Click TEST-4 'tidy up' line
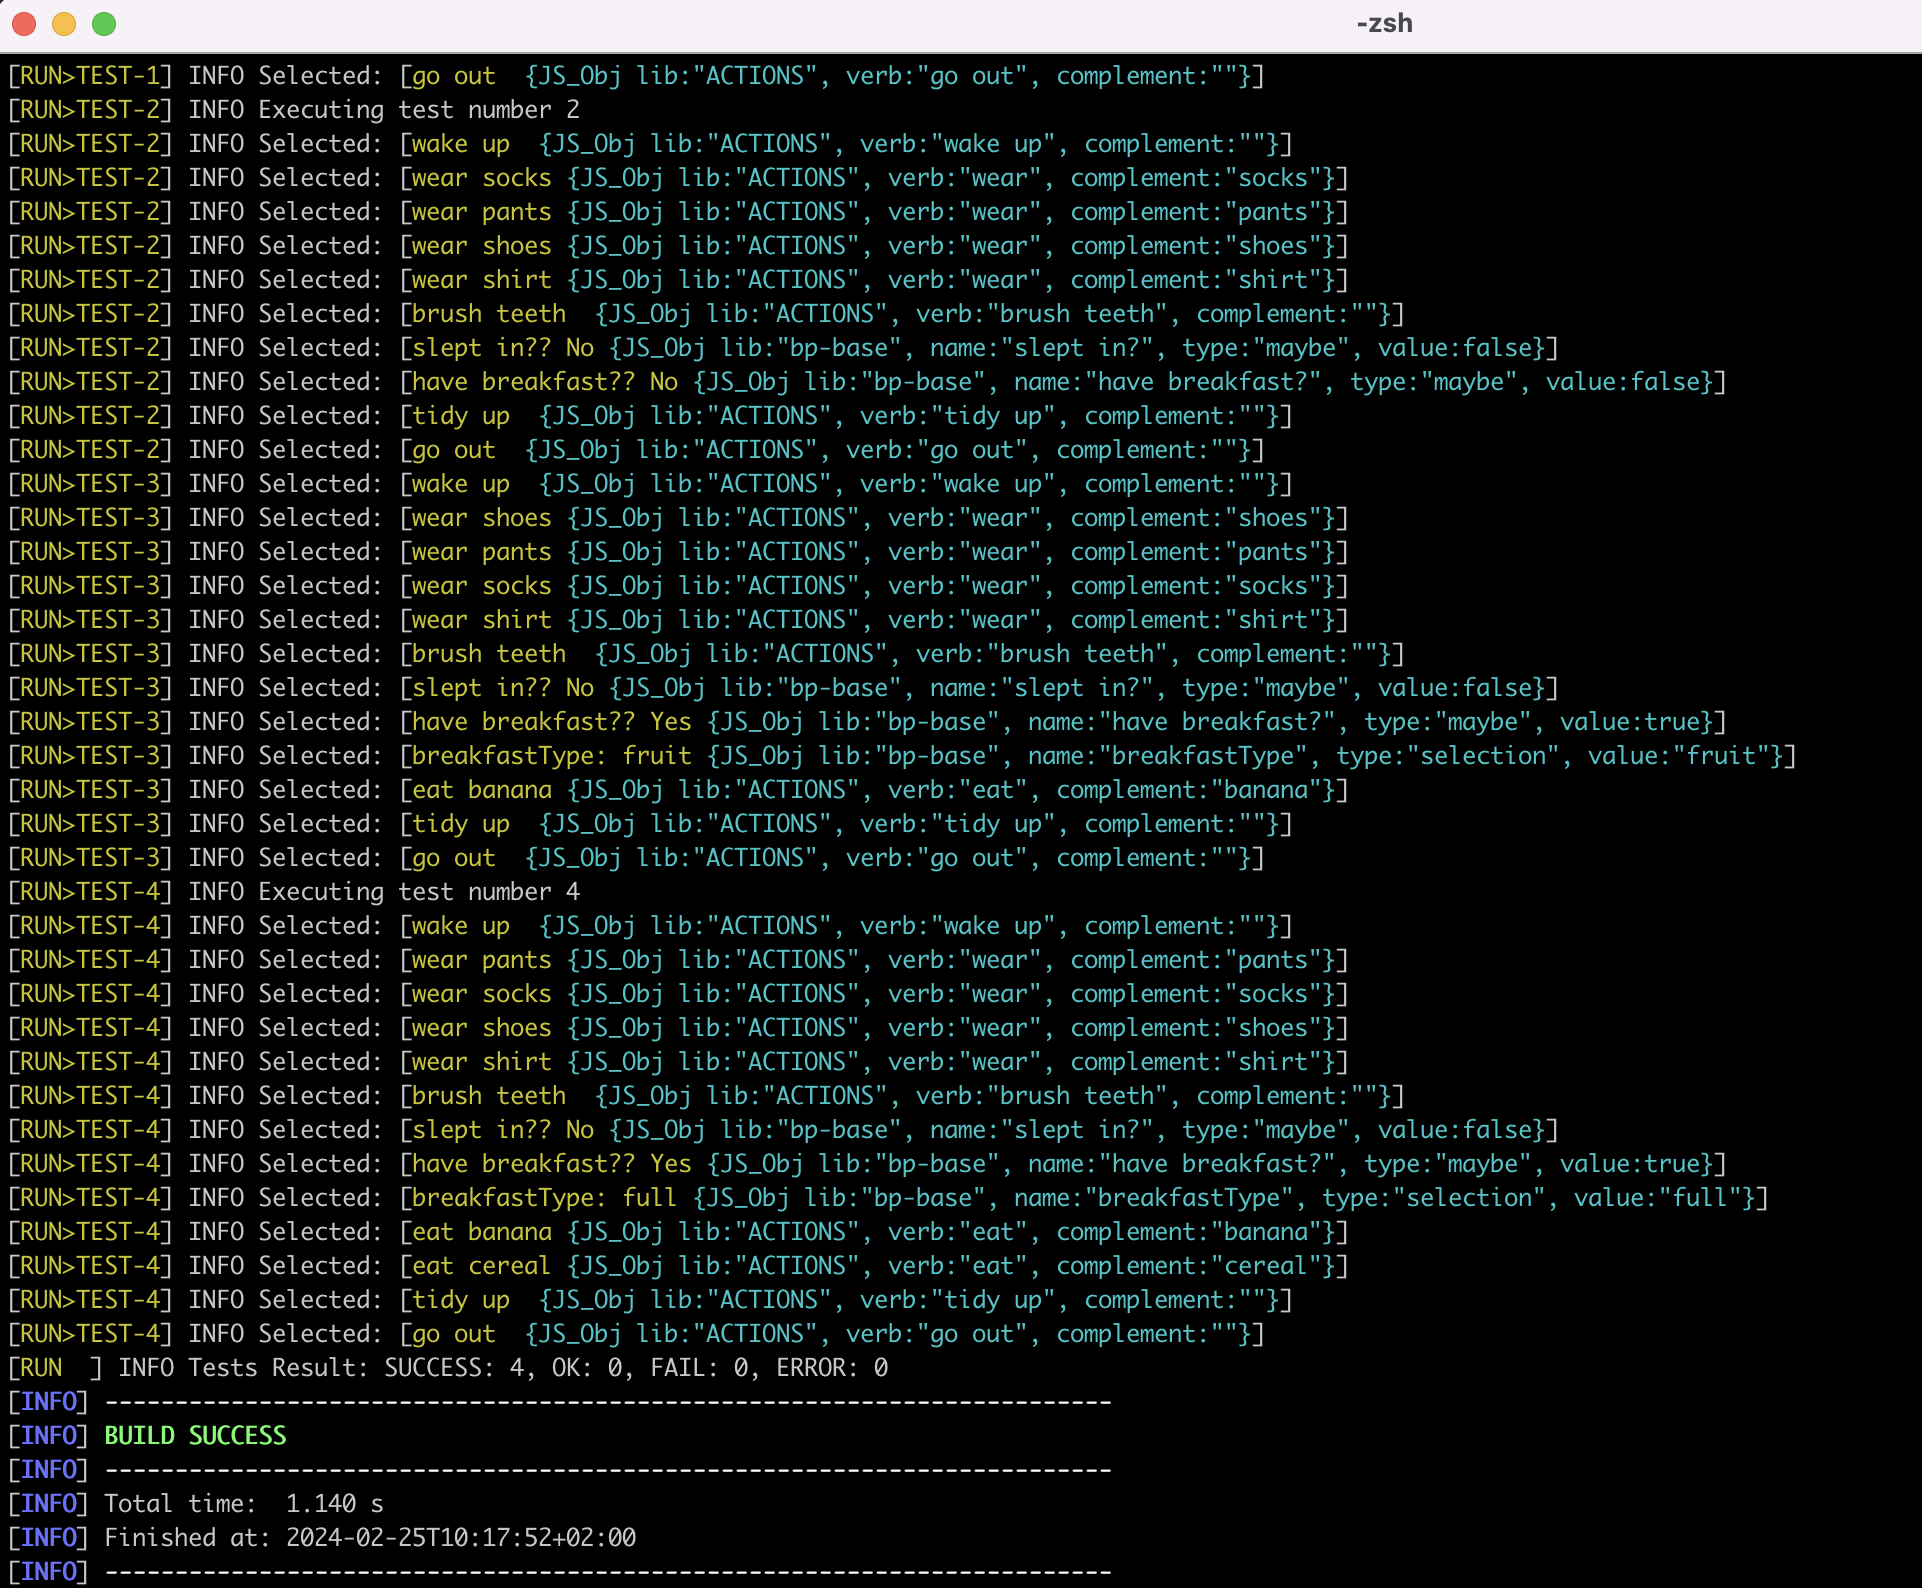Viewport: 1922px width, 1588px height. [651, 1300]
